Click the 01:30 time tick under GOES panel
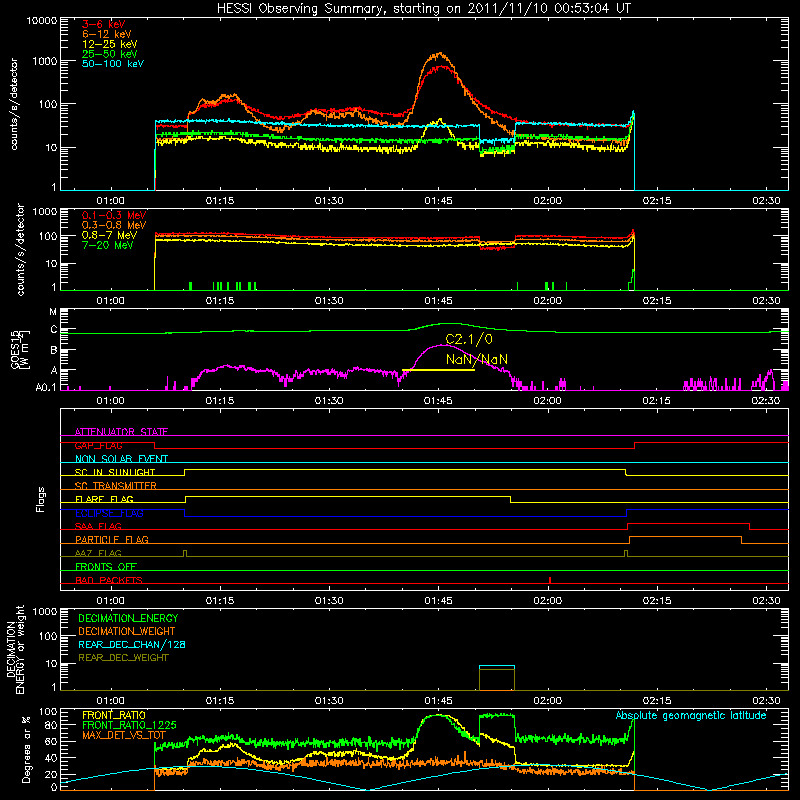 point(329,401)
